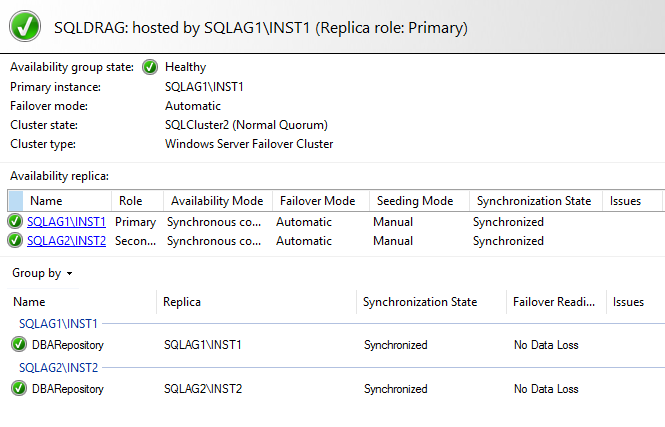
Task: Click the status icon of DBARepository under SQLAG2\INST2
Action: point(20,389)
